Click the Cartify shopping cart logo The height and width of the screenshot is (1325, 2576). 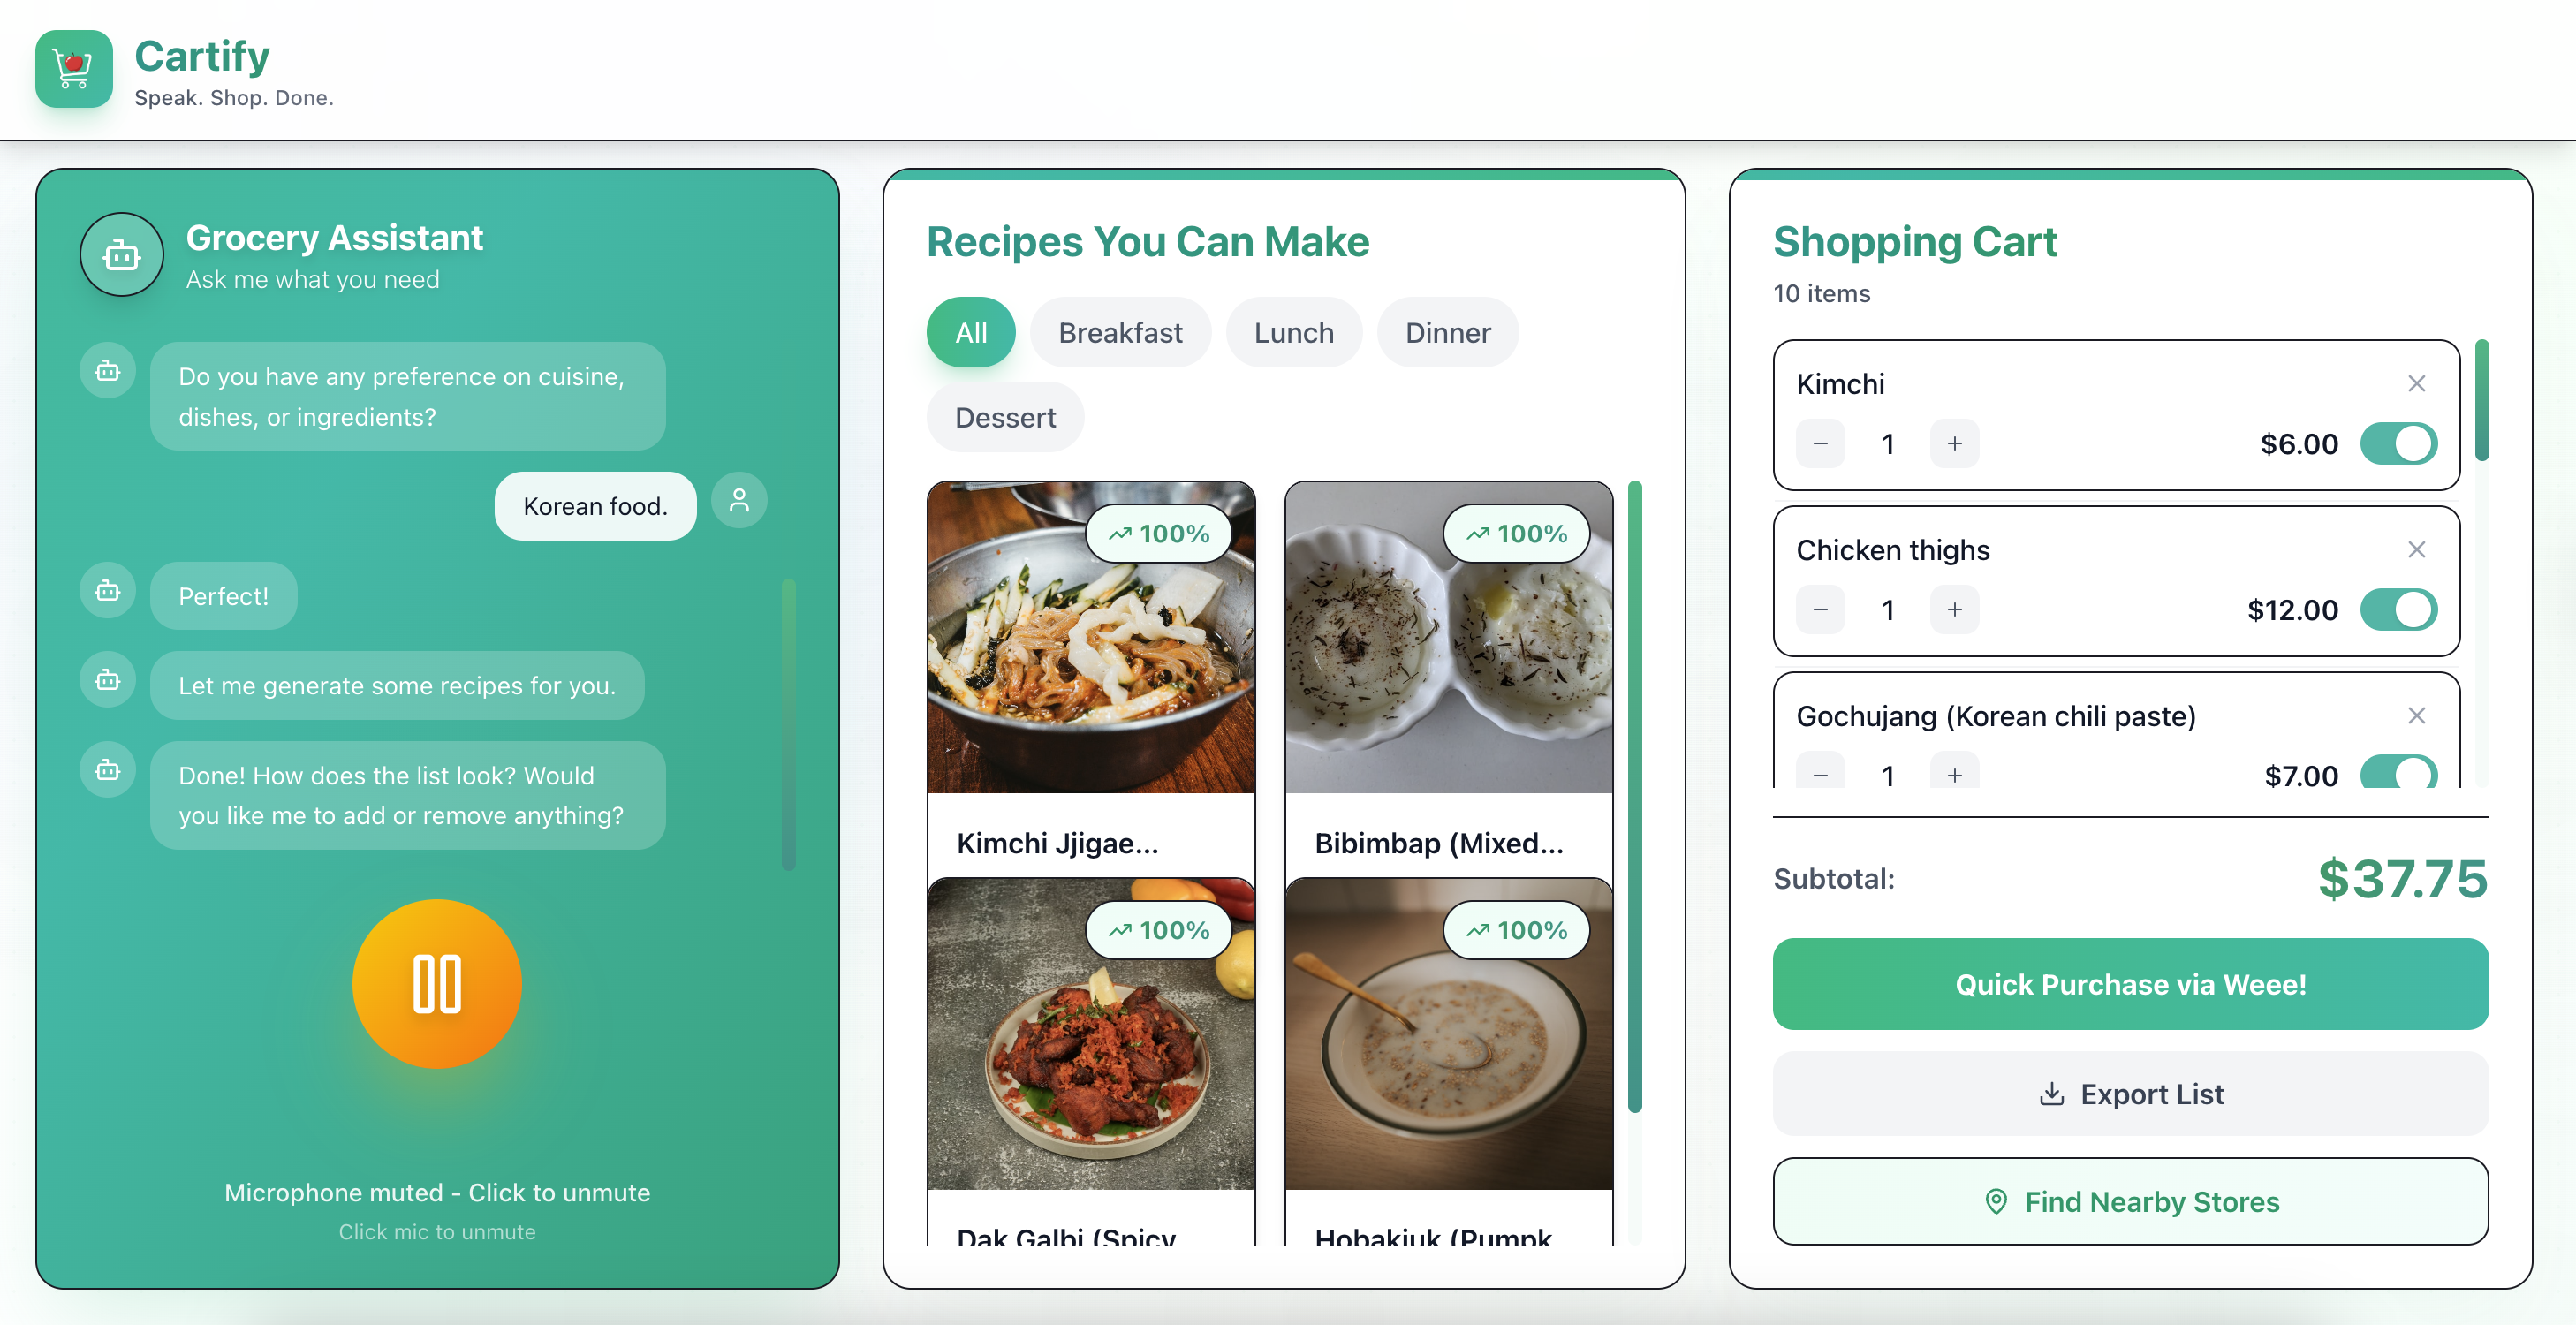pos(74,69)
